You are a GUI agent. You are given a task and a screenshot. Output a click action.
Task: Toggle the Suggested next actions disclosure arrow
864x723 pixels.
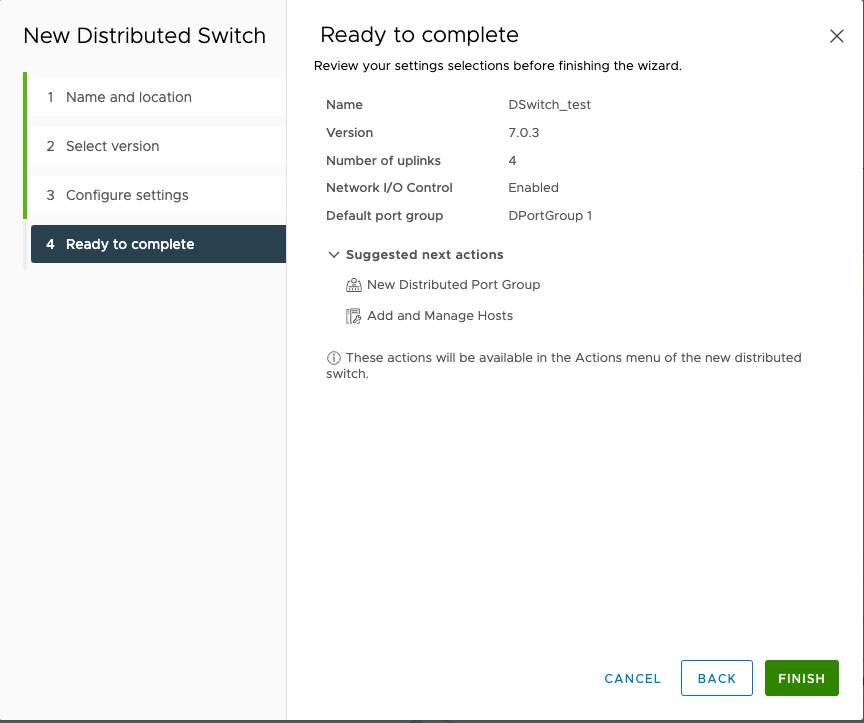(334, 254)
